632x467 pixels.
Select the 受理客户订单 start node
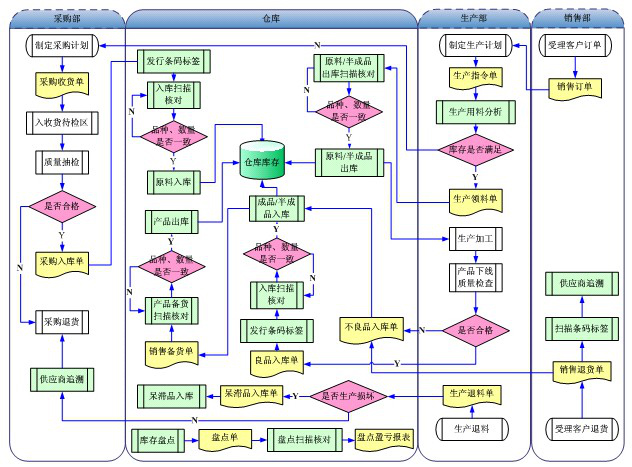pyautogui.click(x=575, y=45)
